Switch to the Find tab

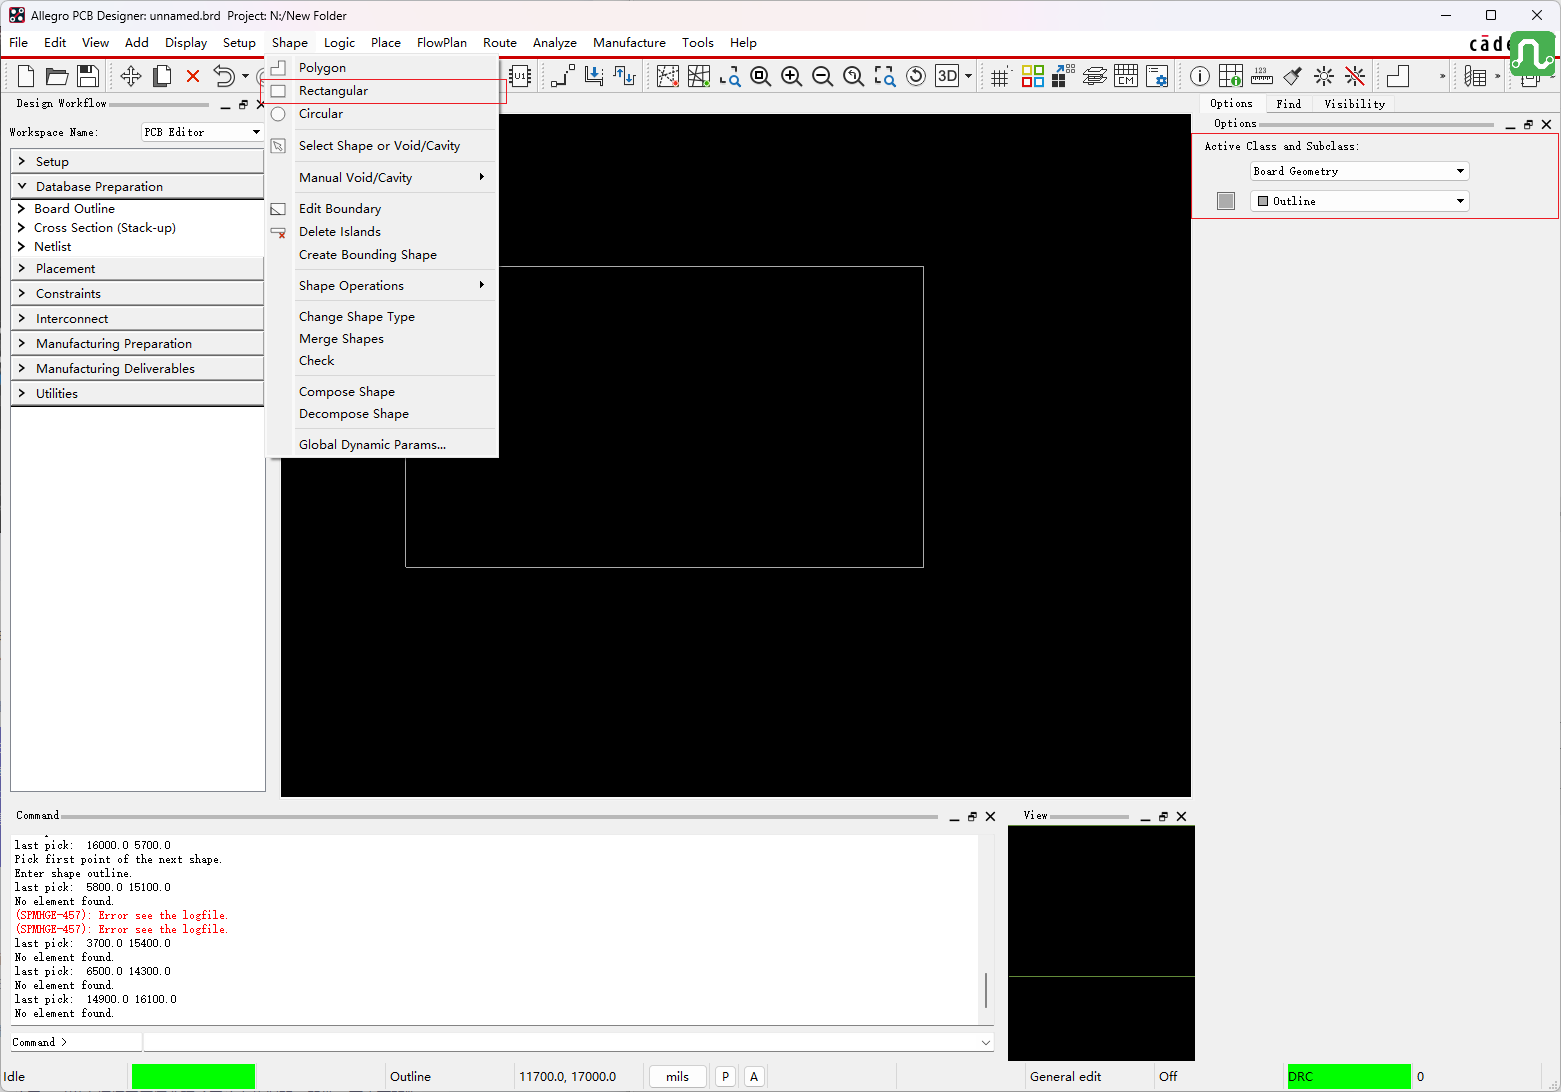pos(1289,104)
